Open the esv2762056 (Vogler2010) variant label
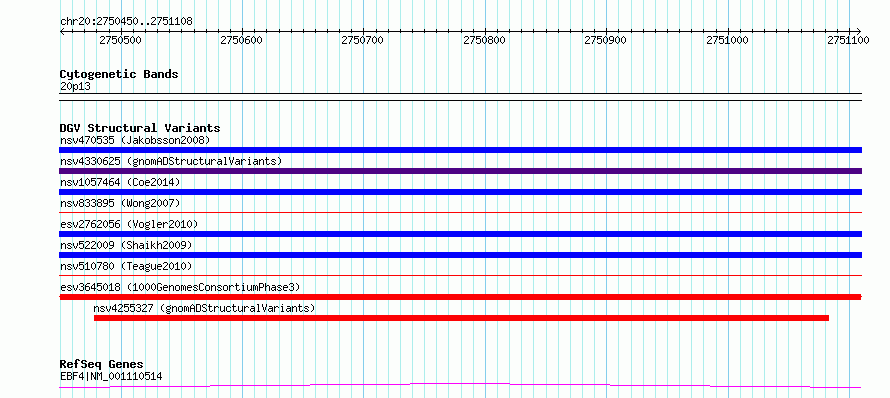The width and height of the screenshot is (890, 398). (x=129, y=224)
